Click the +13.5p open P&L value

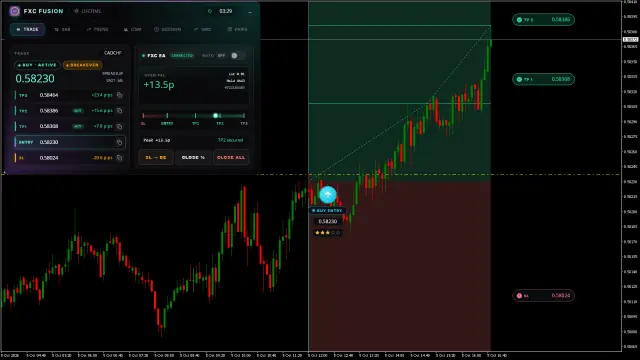[x=159, y=84]
